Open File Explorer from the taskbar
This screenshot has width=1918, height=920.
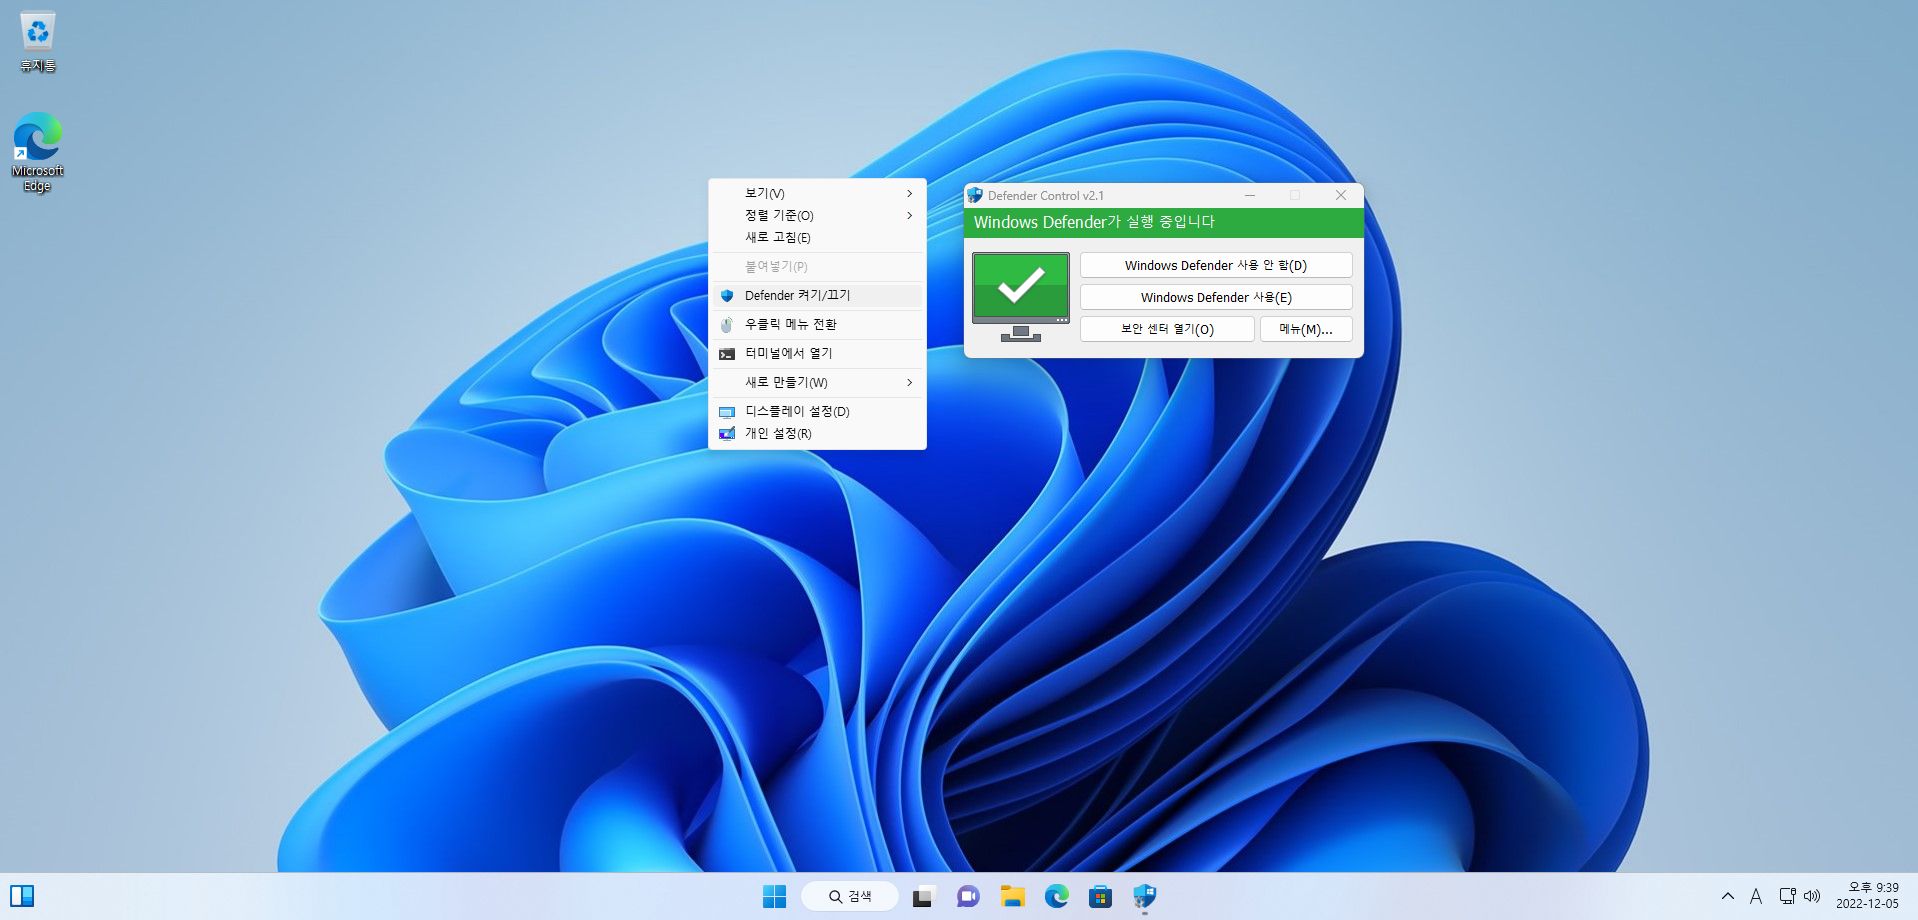tap(1012, 897)
